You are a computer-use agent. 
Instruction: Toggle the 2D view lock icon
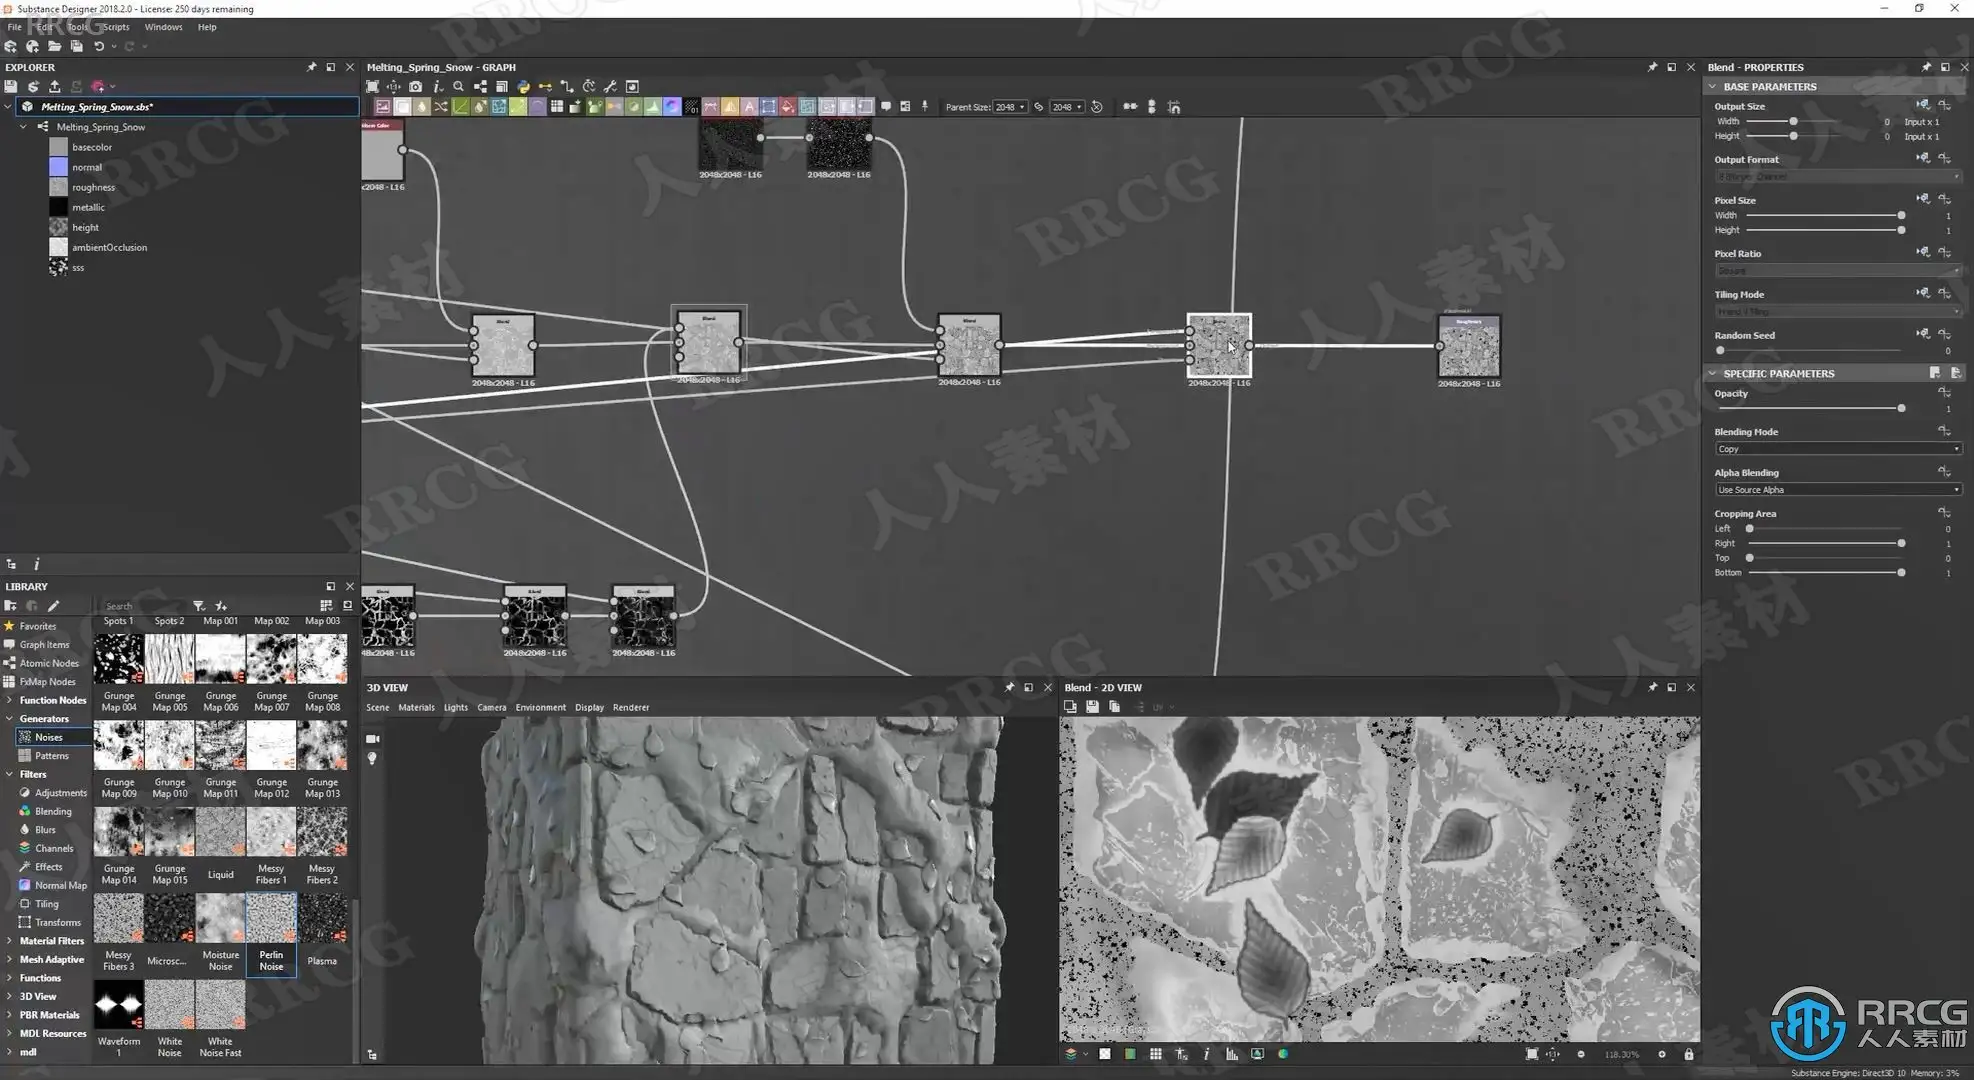(x=1688, y=1054)
